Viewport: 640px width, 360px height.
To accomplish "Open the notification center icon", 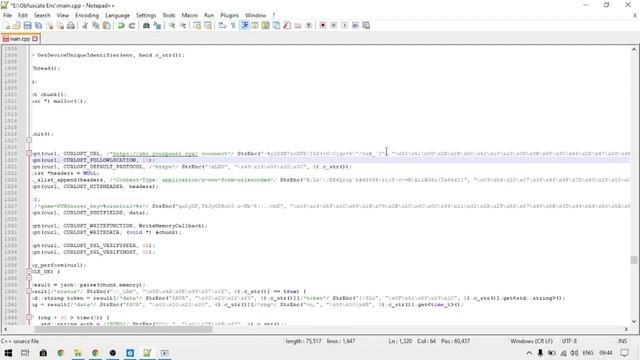I will (x=624, y=353).
